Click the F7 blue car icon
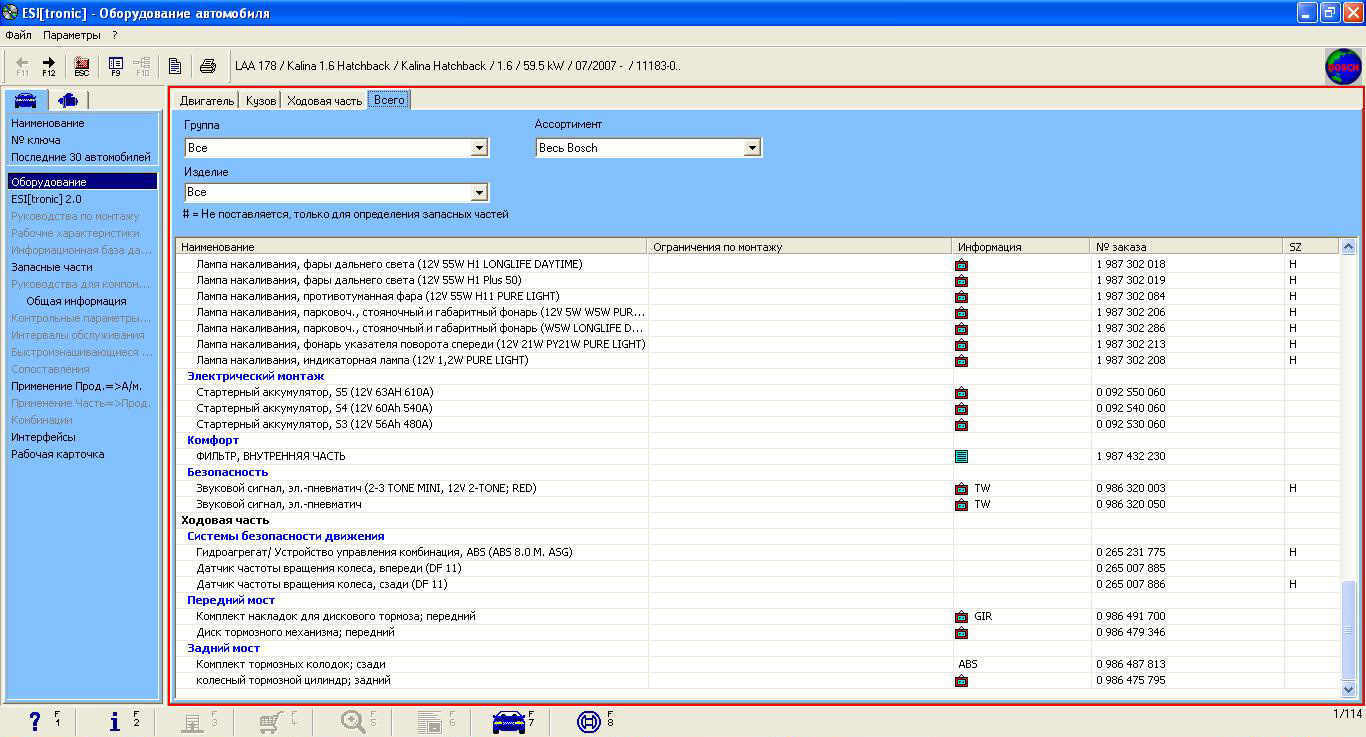Screen dimensions: 1366x737 [510, 721]
